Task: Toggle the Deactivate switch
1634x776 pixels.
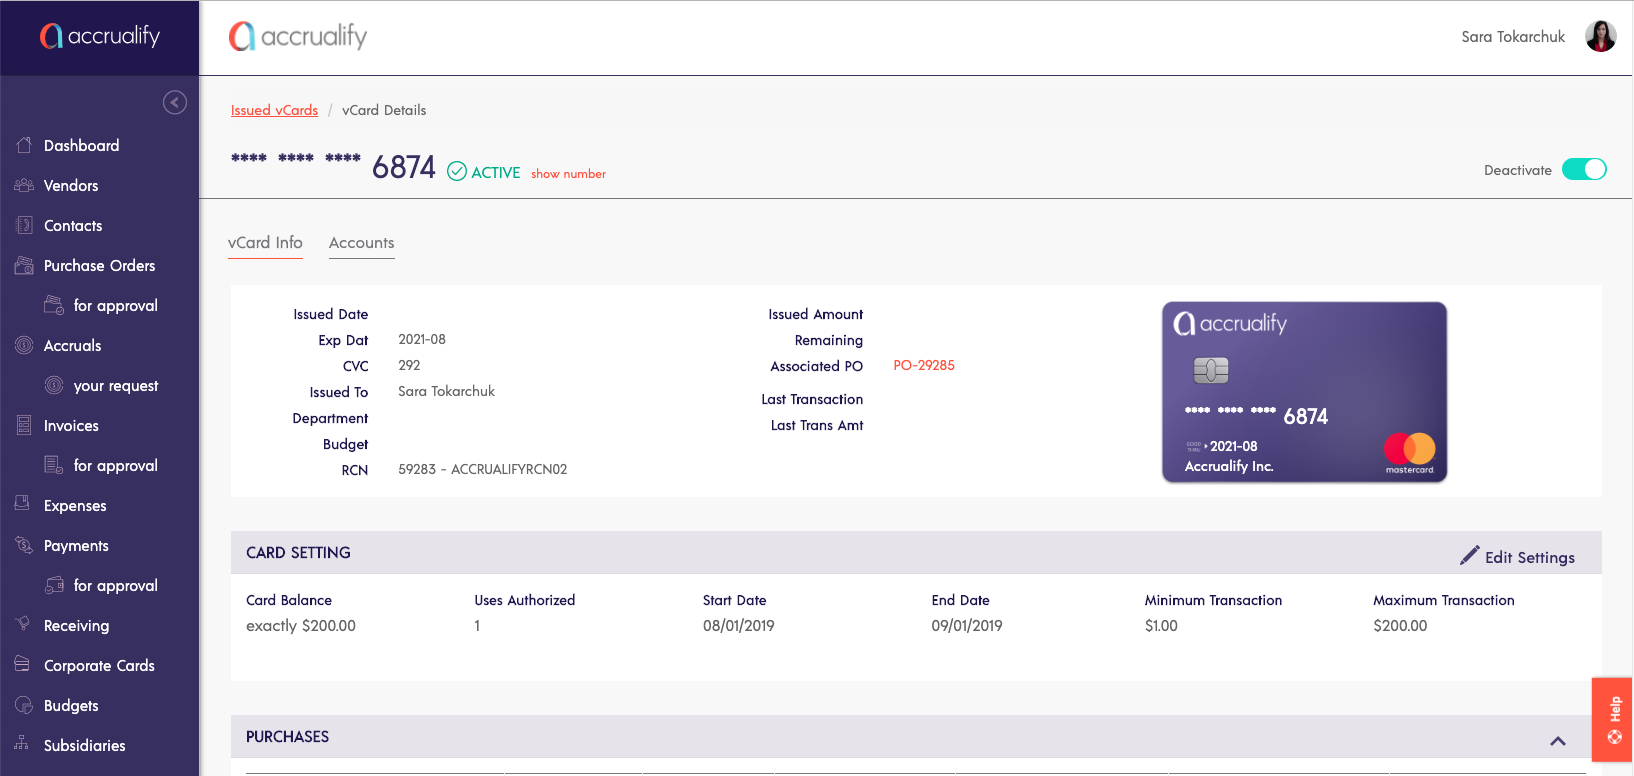Action: pyautogui.click(x=1584, y=169)
